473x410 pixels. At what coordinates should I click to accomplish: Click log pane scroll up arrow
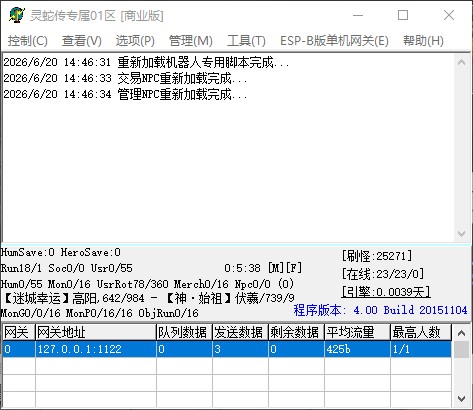(x=462, y=62)
